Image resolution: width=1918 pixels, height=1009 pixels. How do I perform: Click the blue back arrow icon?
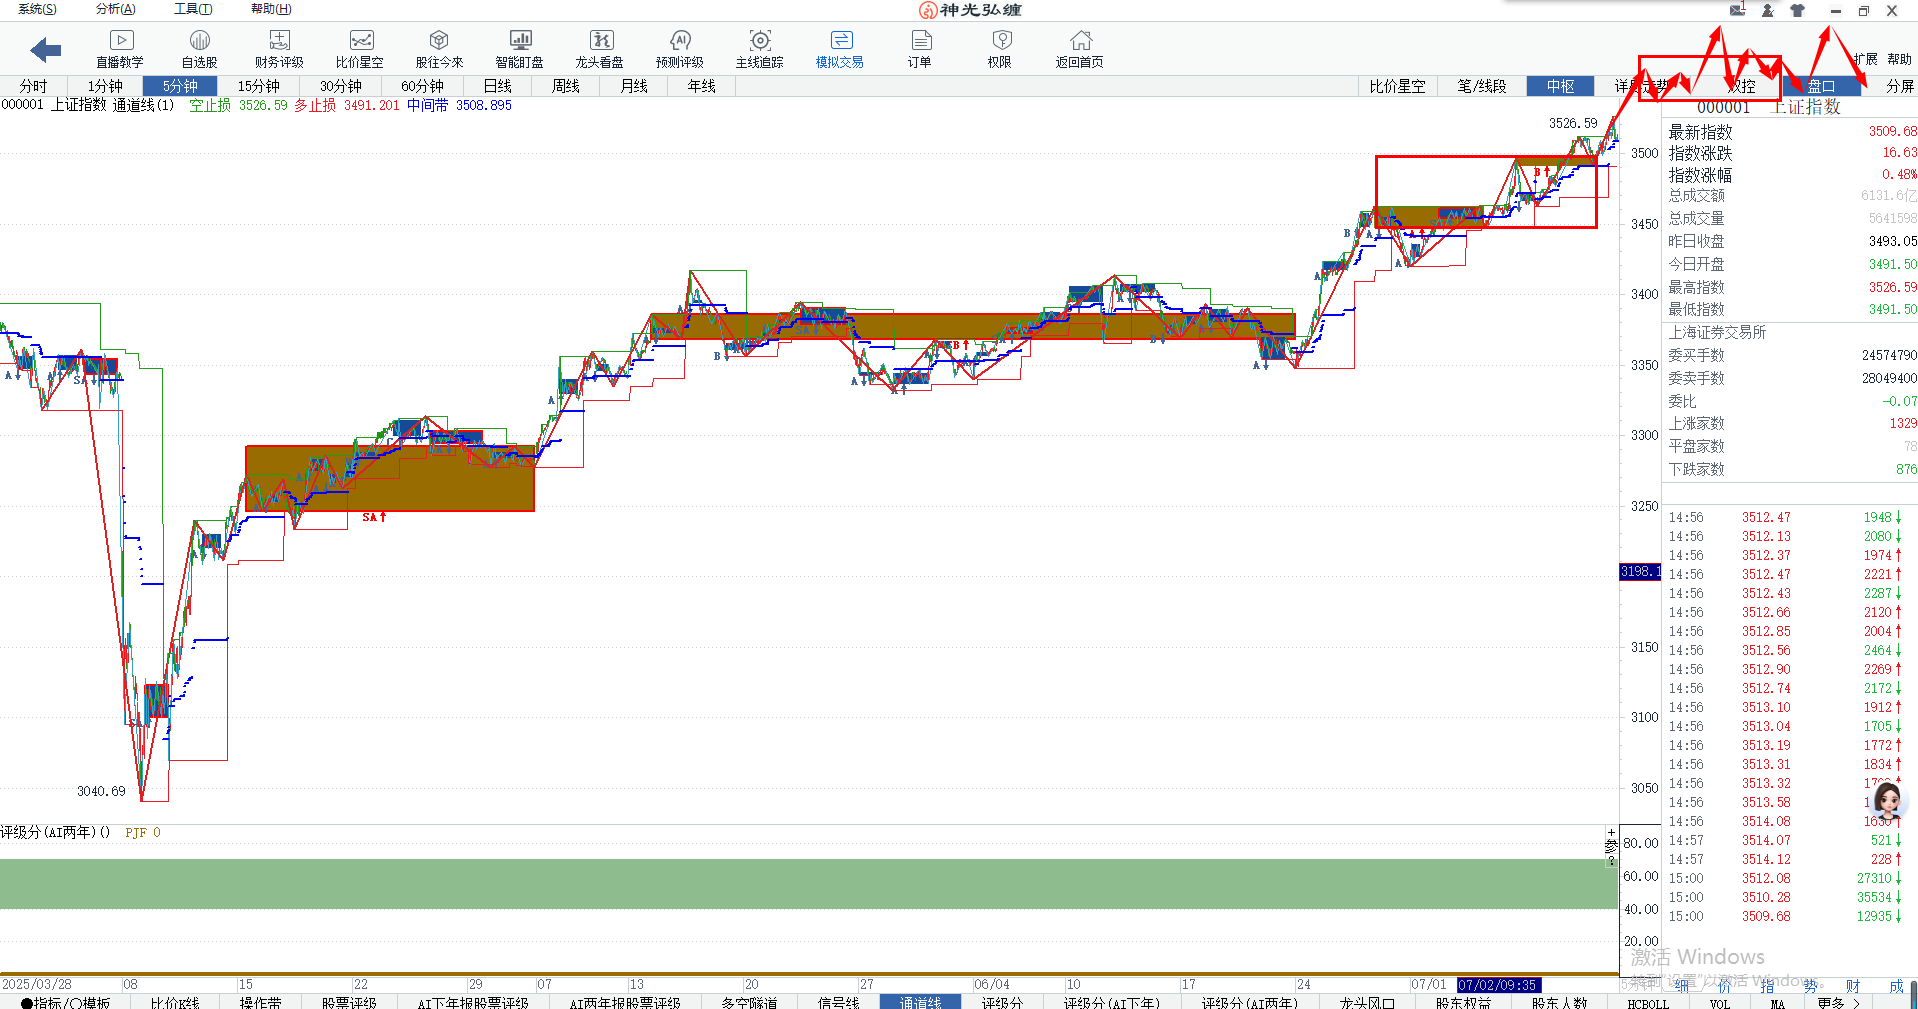46,49
